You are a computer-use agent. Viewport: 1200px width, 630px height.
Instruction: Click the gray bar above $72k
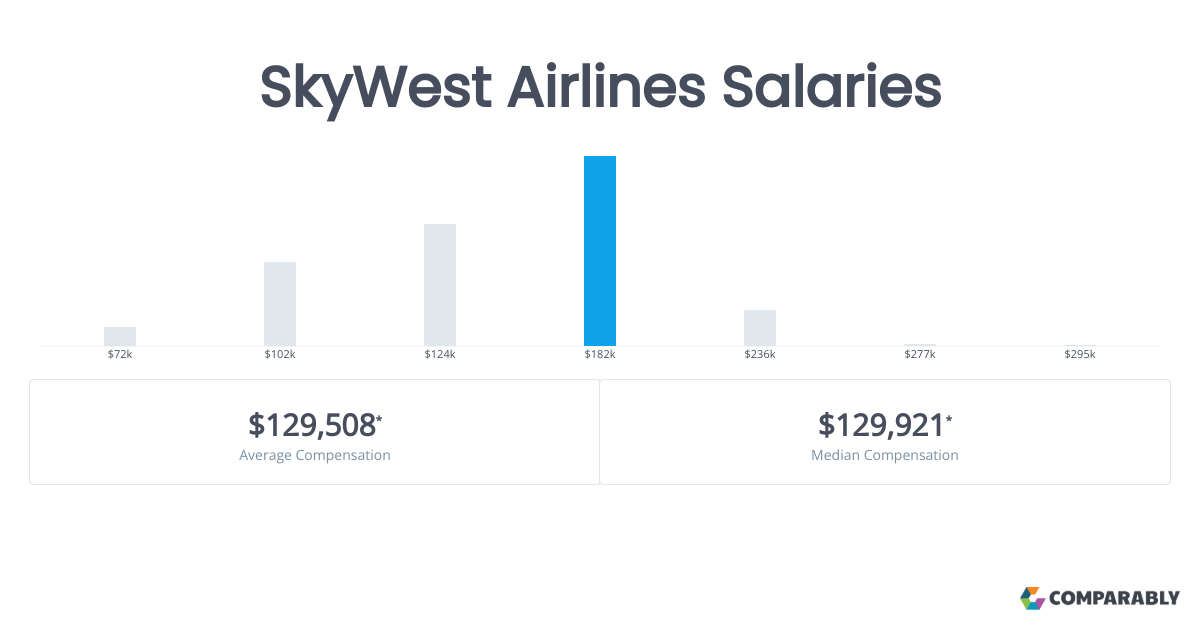click(120, 336)
